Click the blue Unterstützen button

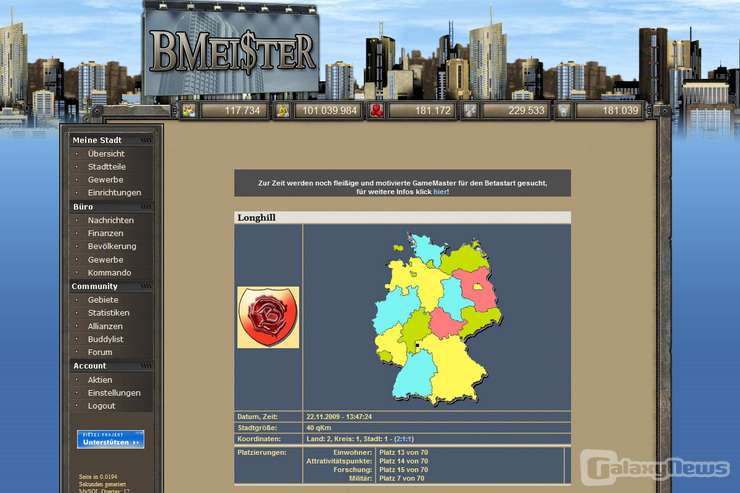110,439
